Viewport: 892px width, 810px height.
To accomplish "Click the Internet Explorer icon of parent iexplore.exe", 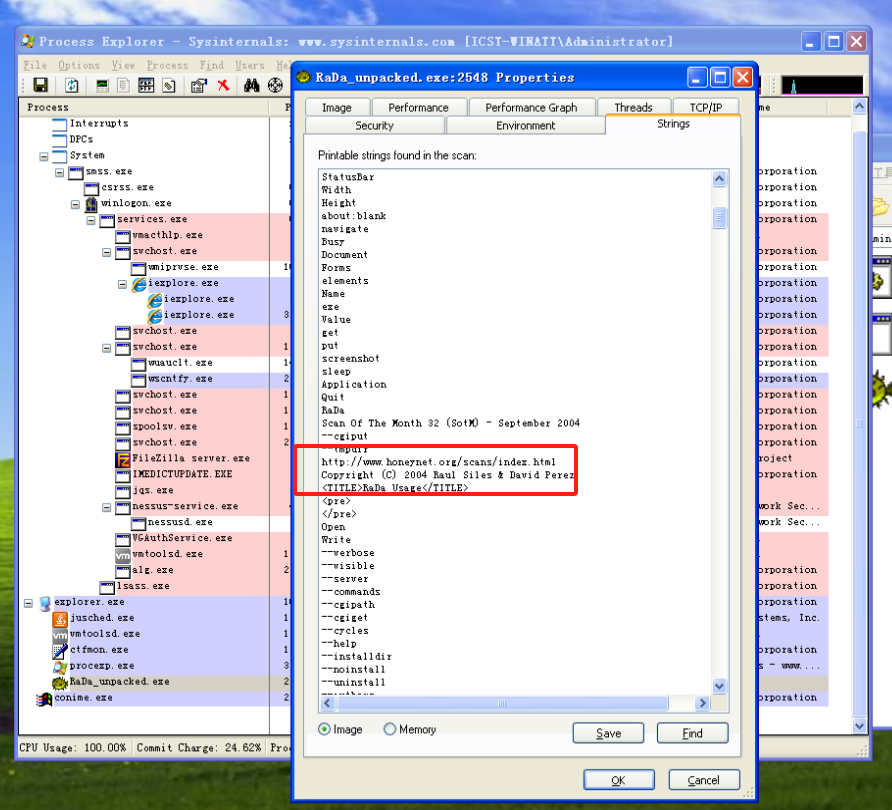I will pos(139,283).
